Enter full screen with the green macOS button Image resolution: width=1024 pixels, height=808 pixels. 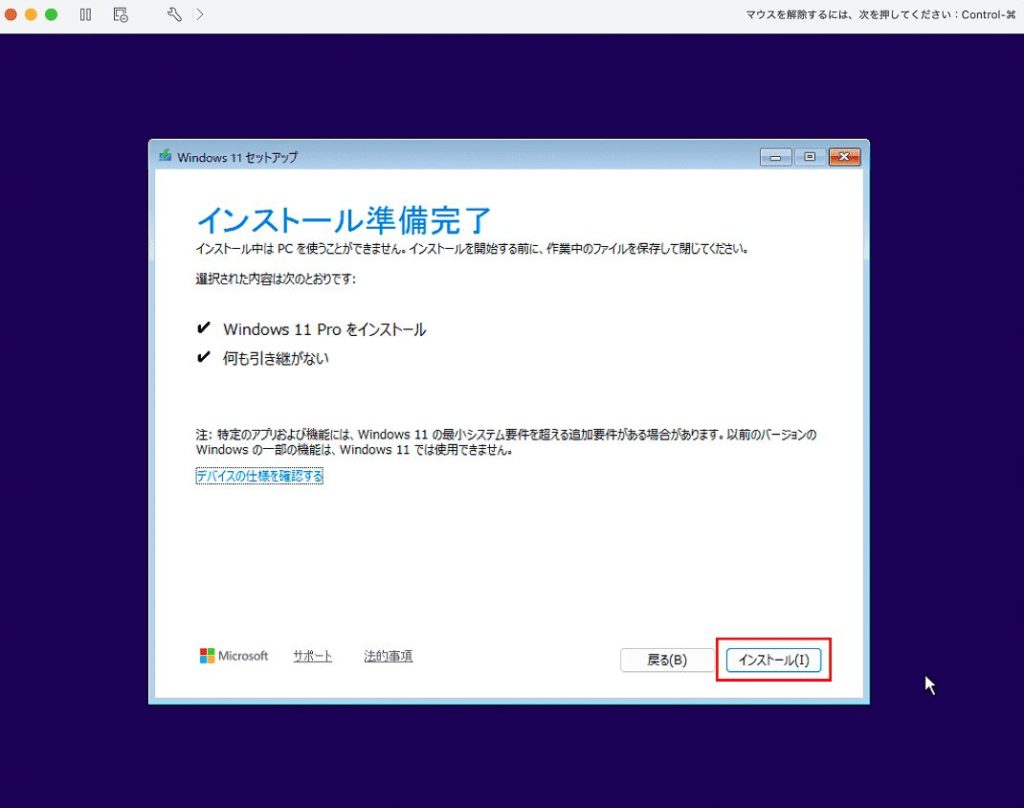[51, 14]
